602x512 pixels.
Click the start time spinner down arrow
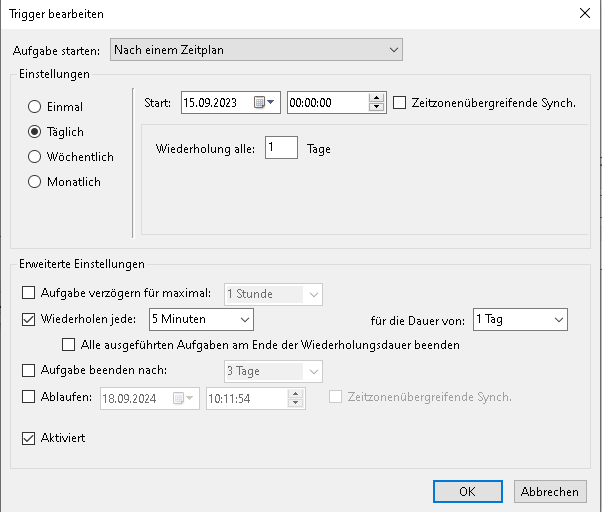pyautogui.click(x=377, y=107)
